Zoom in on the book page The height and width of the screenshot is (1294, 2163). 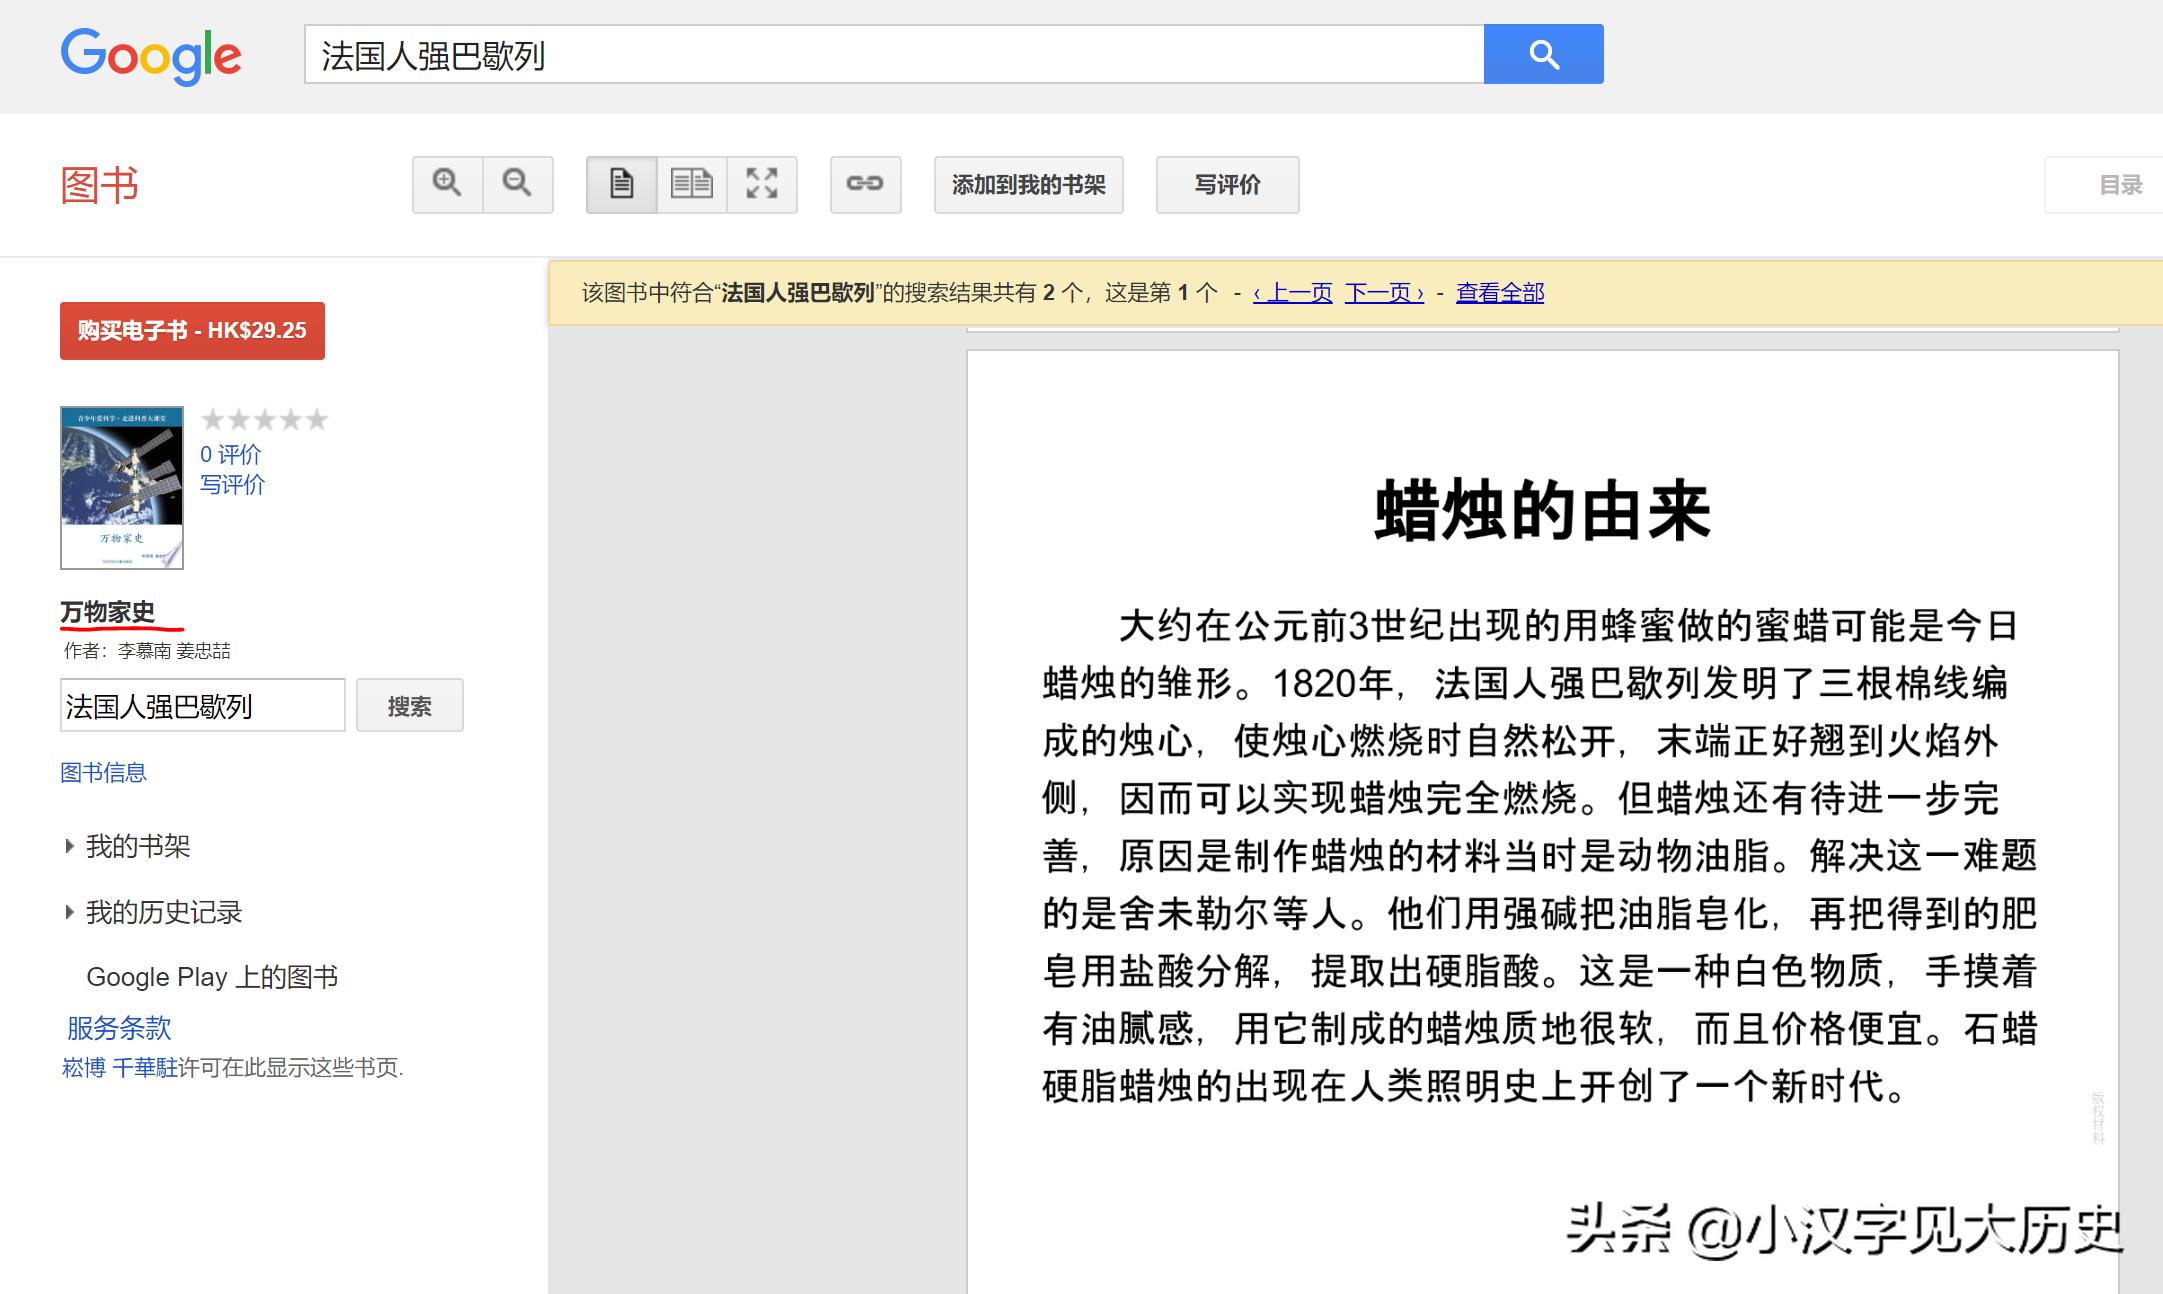click(x=447, y=184)
